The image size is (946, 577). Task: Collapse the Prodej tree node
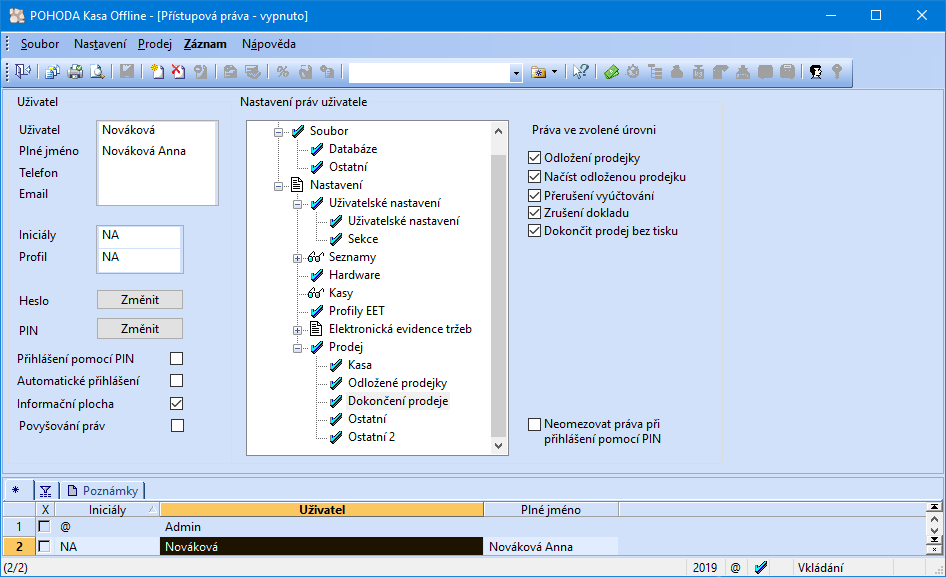pyautogui.click(x=297, y=348)
